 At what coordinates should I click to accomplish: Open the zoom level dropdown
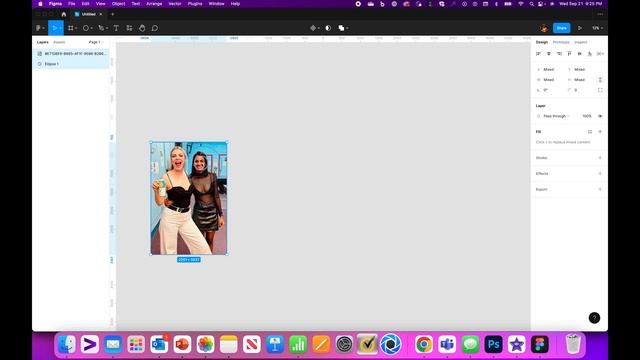coord(598,28)
